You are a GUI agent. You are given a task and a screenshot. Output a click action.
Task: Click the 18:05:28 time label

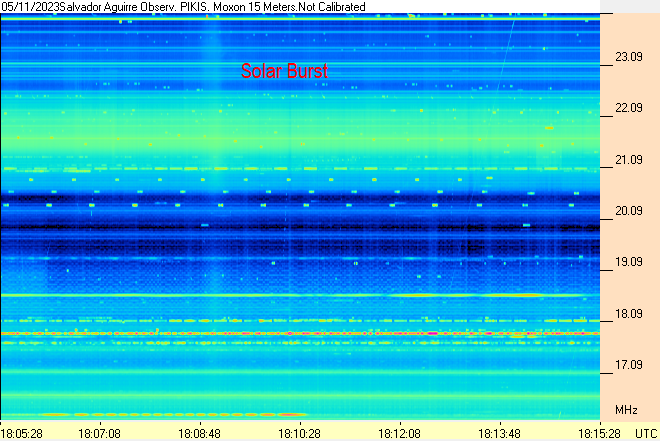tap(21, 433)
